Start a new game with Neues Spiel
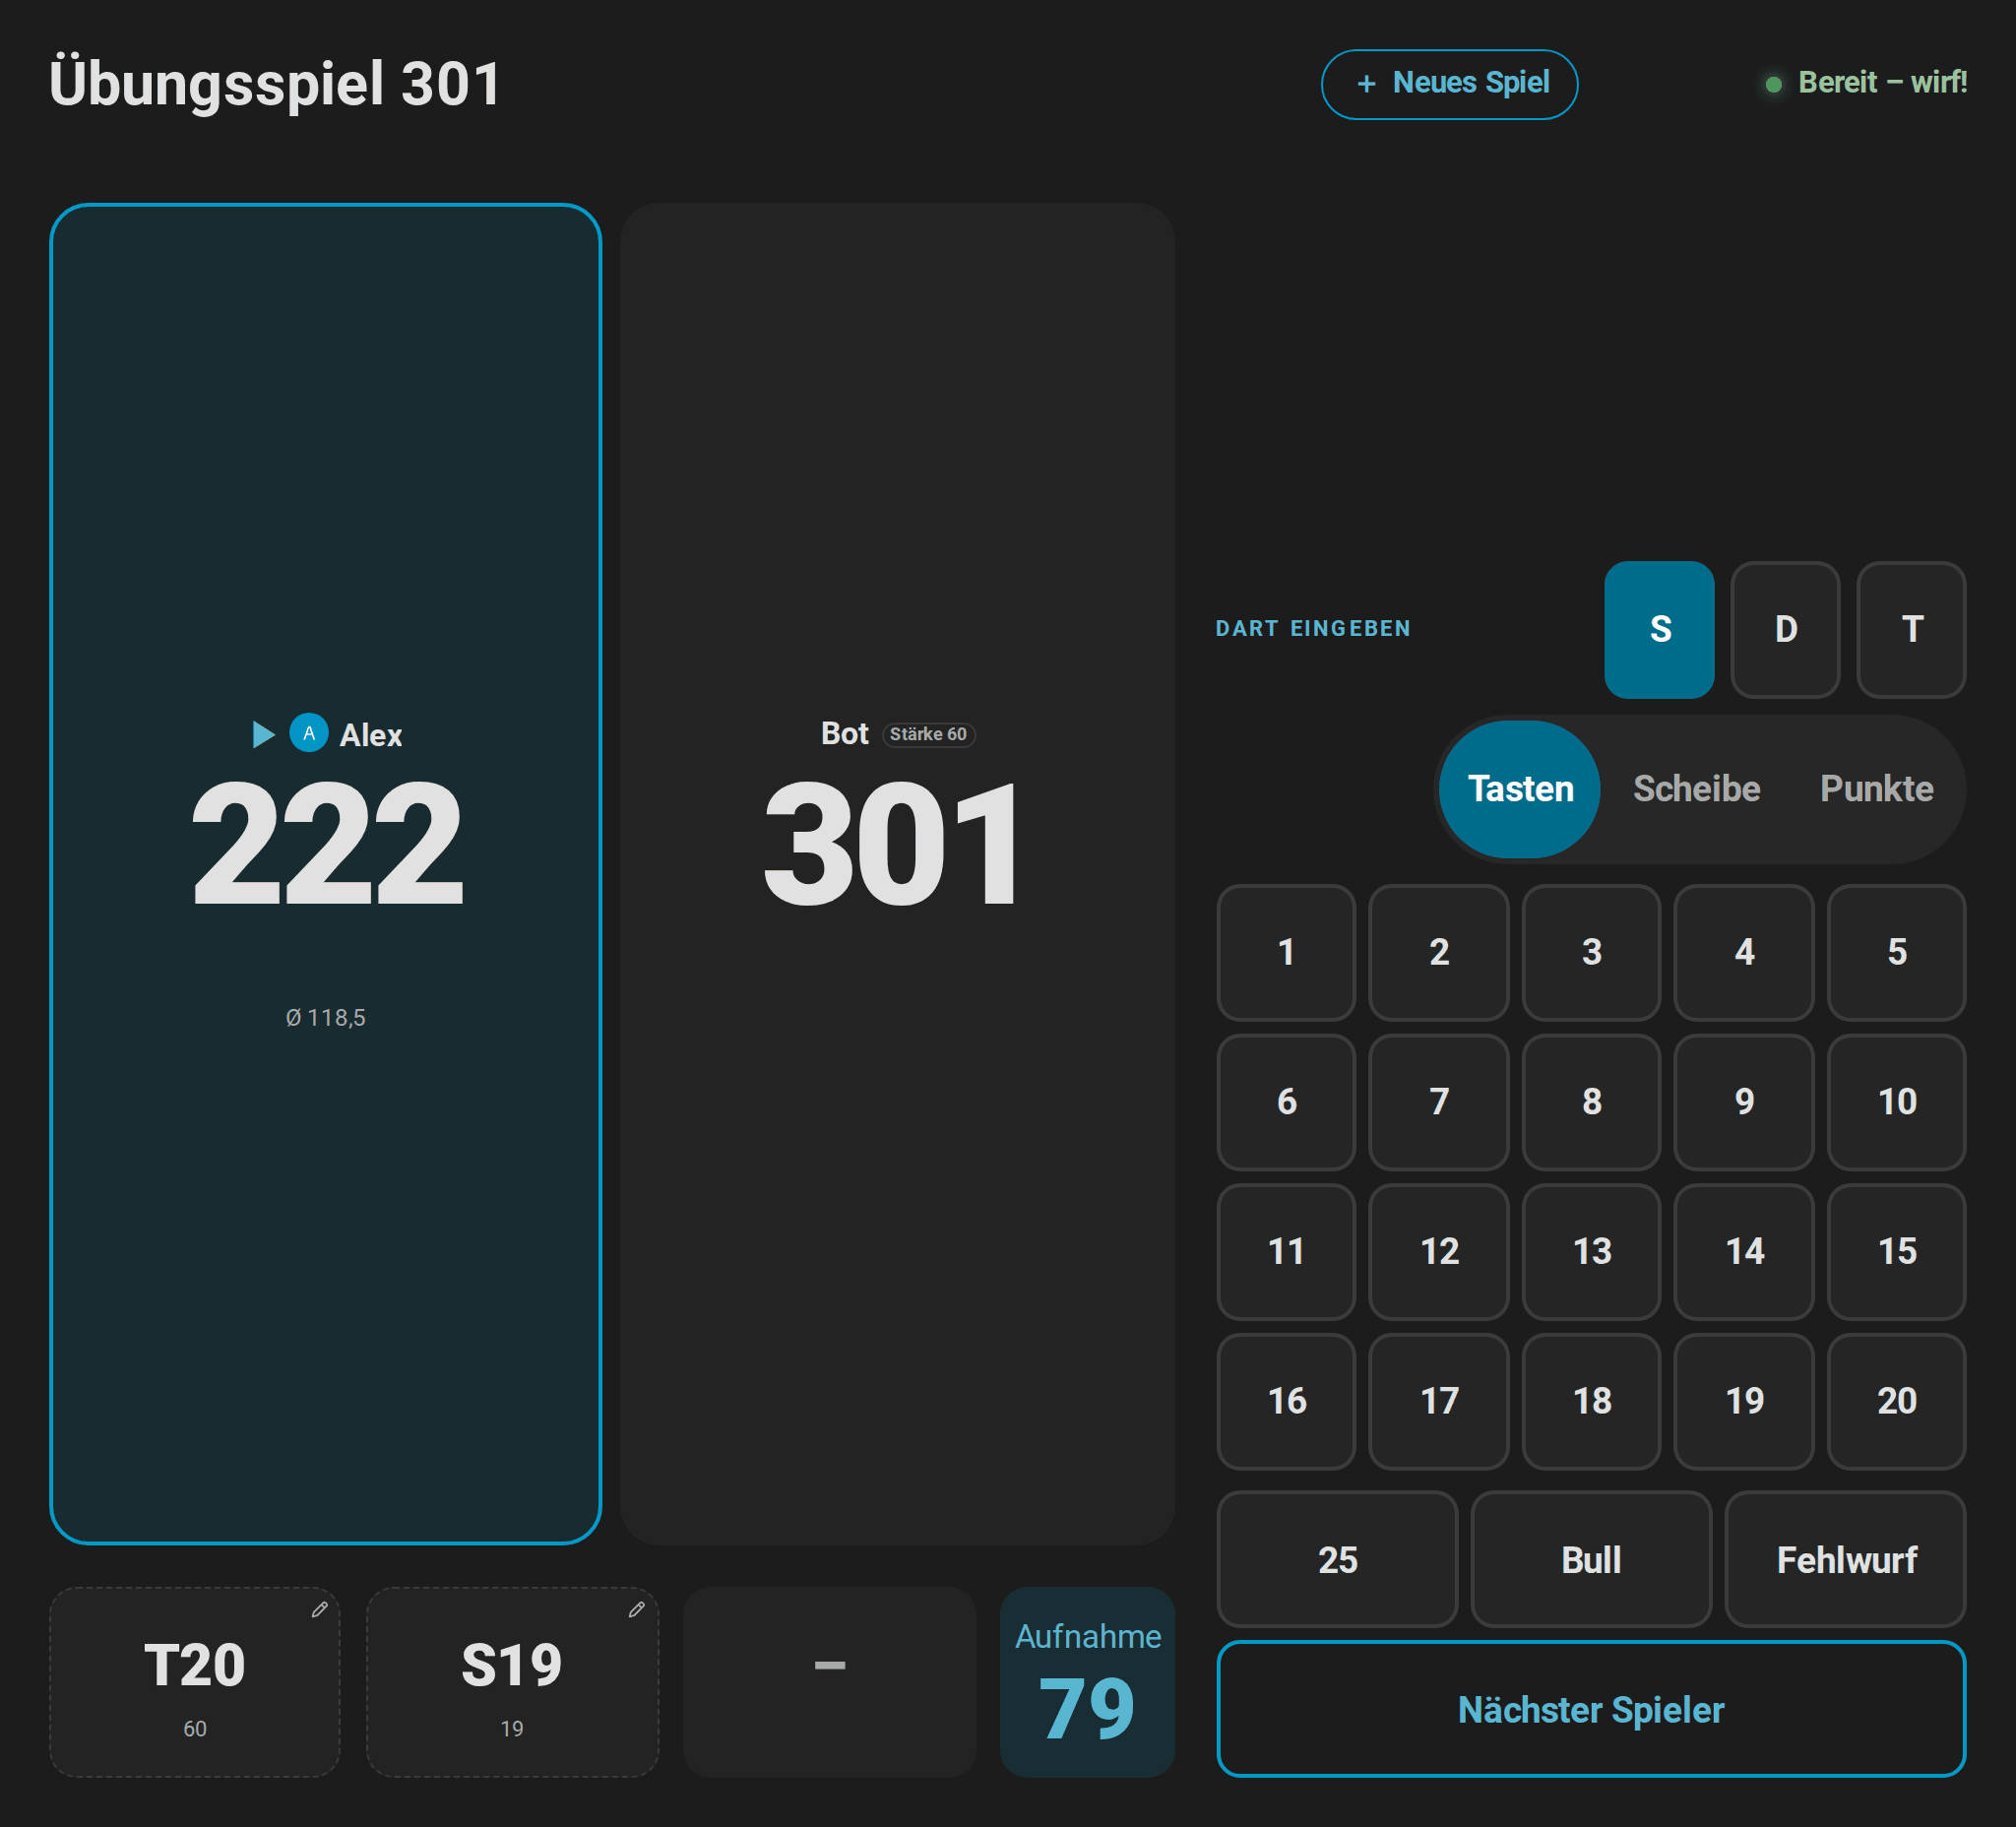This screenshot has height=1827, width=2016. point(1449,84)
